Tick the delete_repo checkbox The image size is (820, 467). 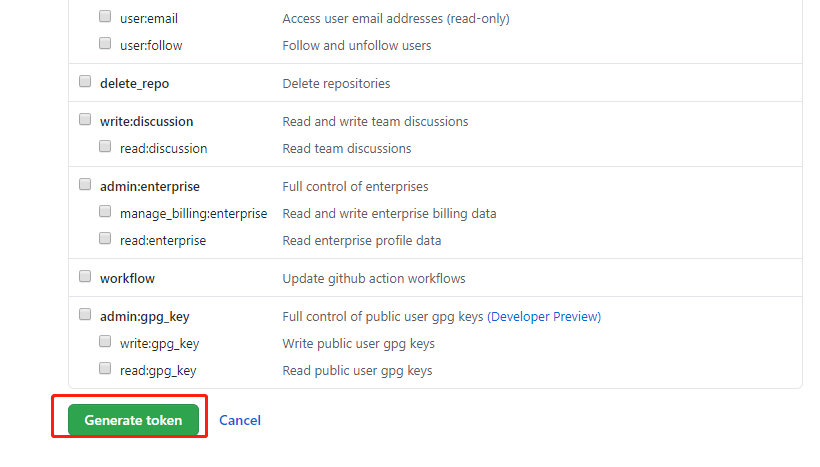click(85, 81)
